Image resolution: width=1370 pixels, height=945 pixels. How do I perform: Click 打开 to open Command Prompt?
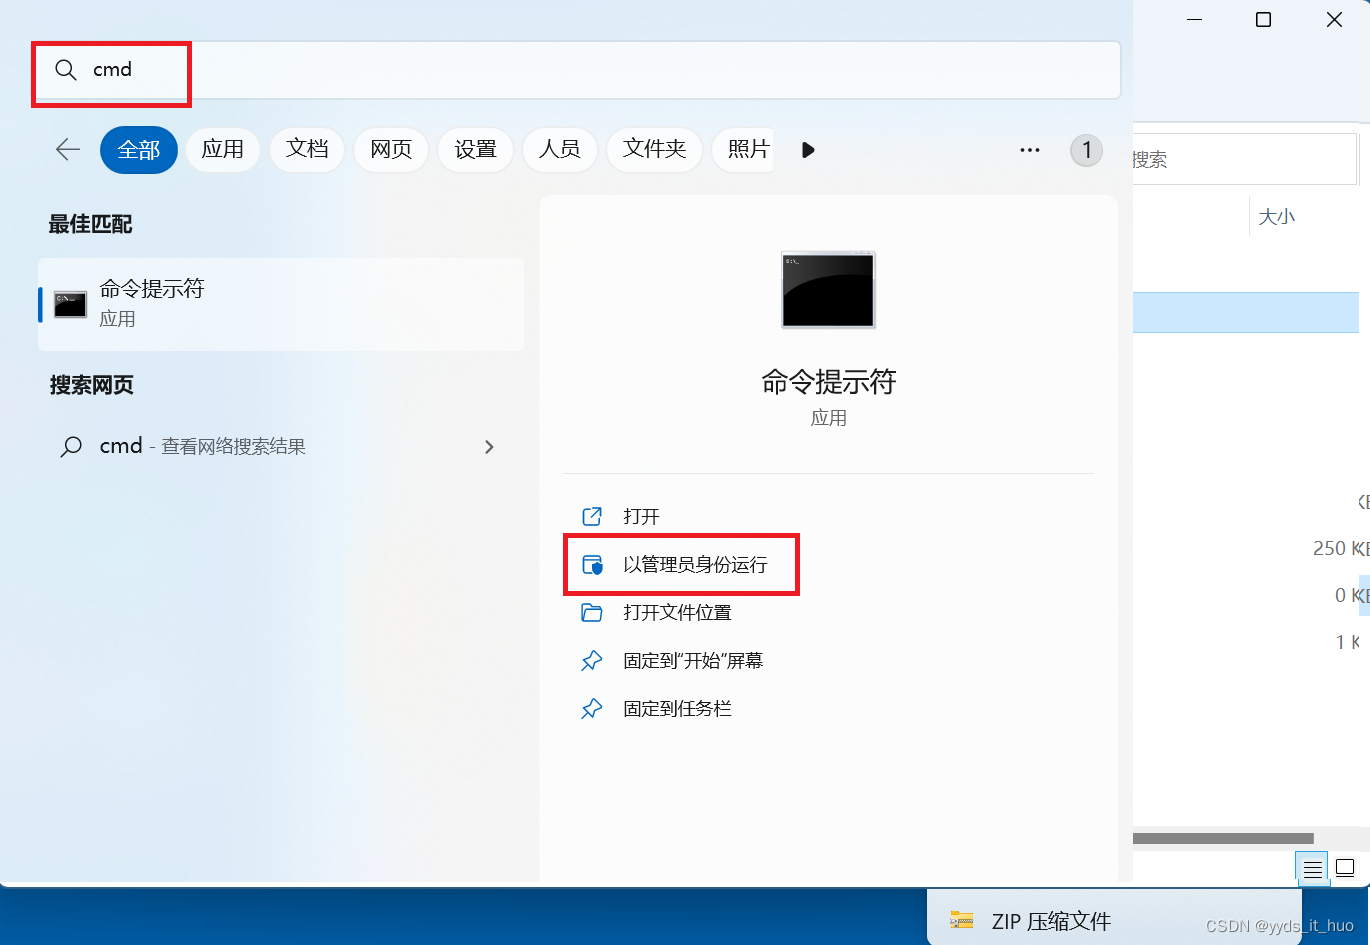click(x=641, y=517)
